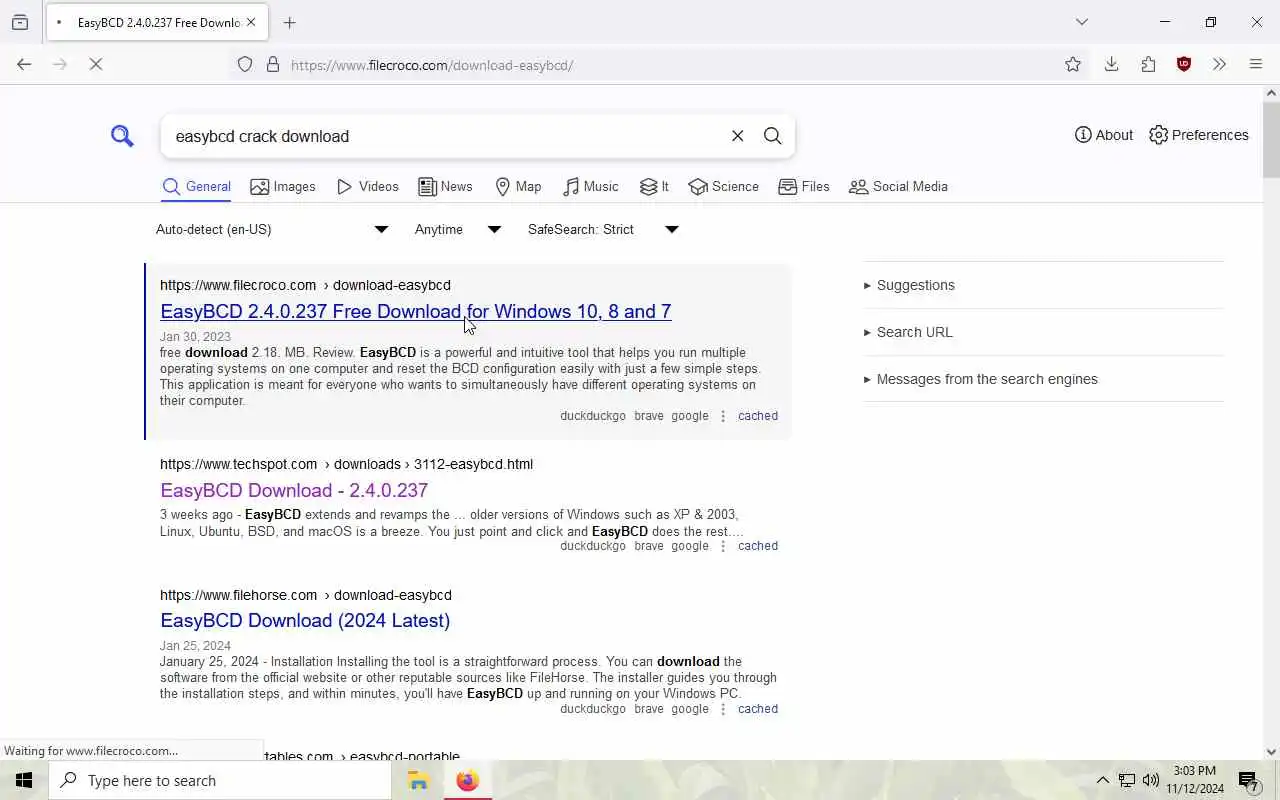Click the Firefox taskbar icon
Screen dimensions: 1280x800
[467, 780]
